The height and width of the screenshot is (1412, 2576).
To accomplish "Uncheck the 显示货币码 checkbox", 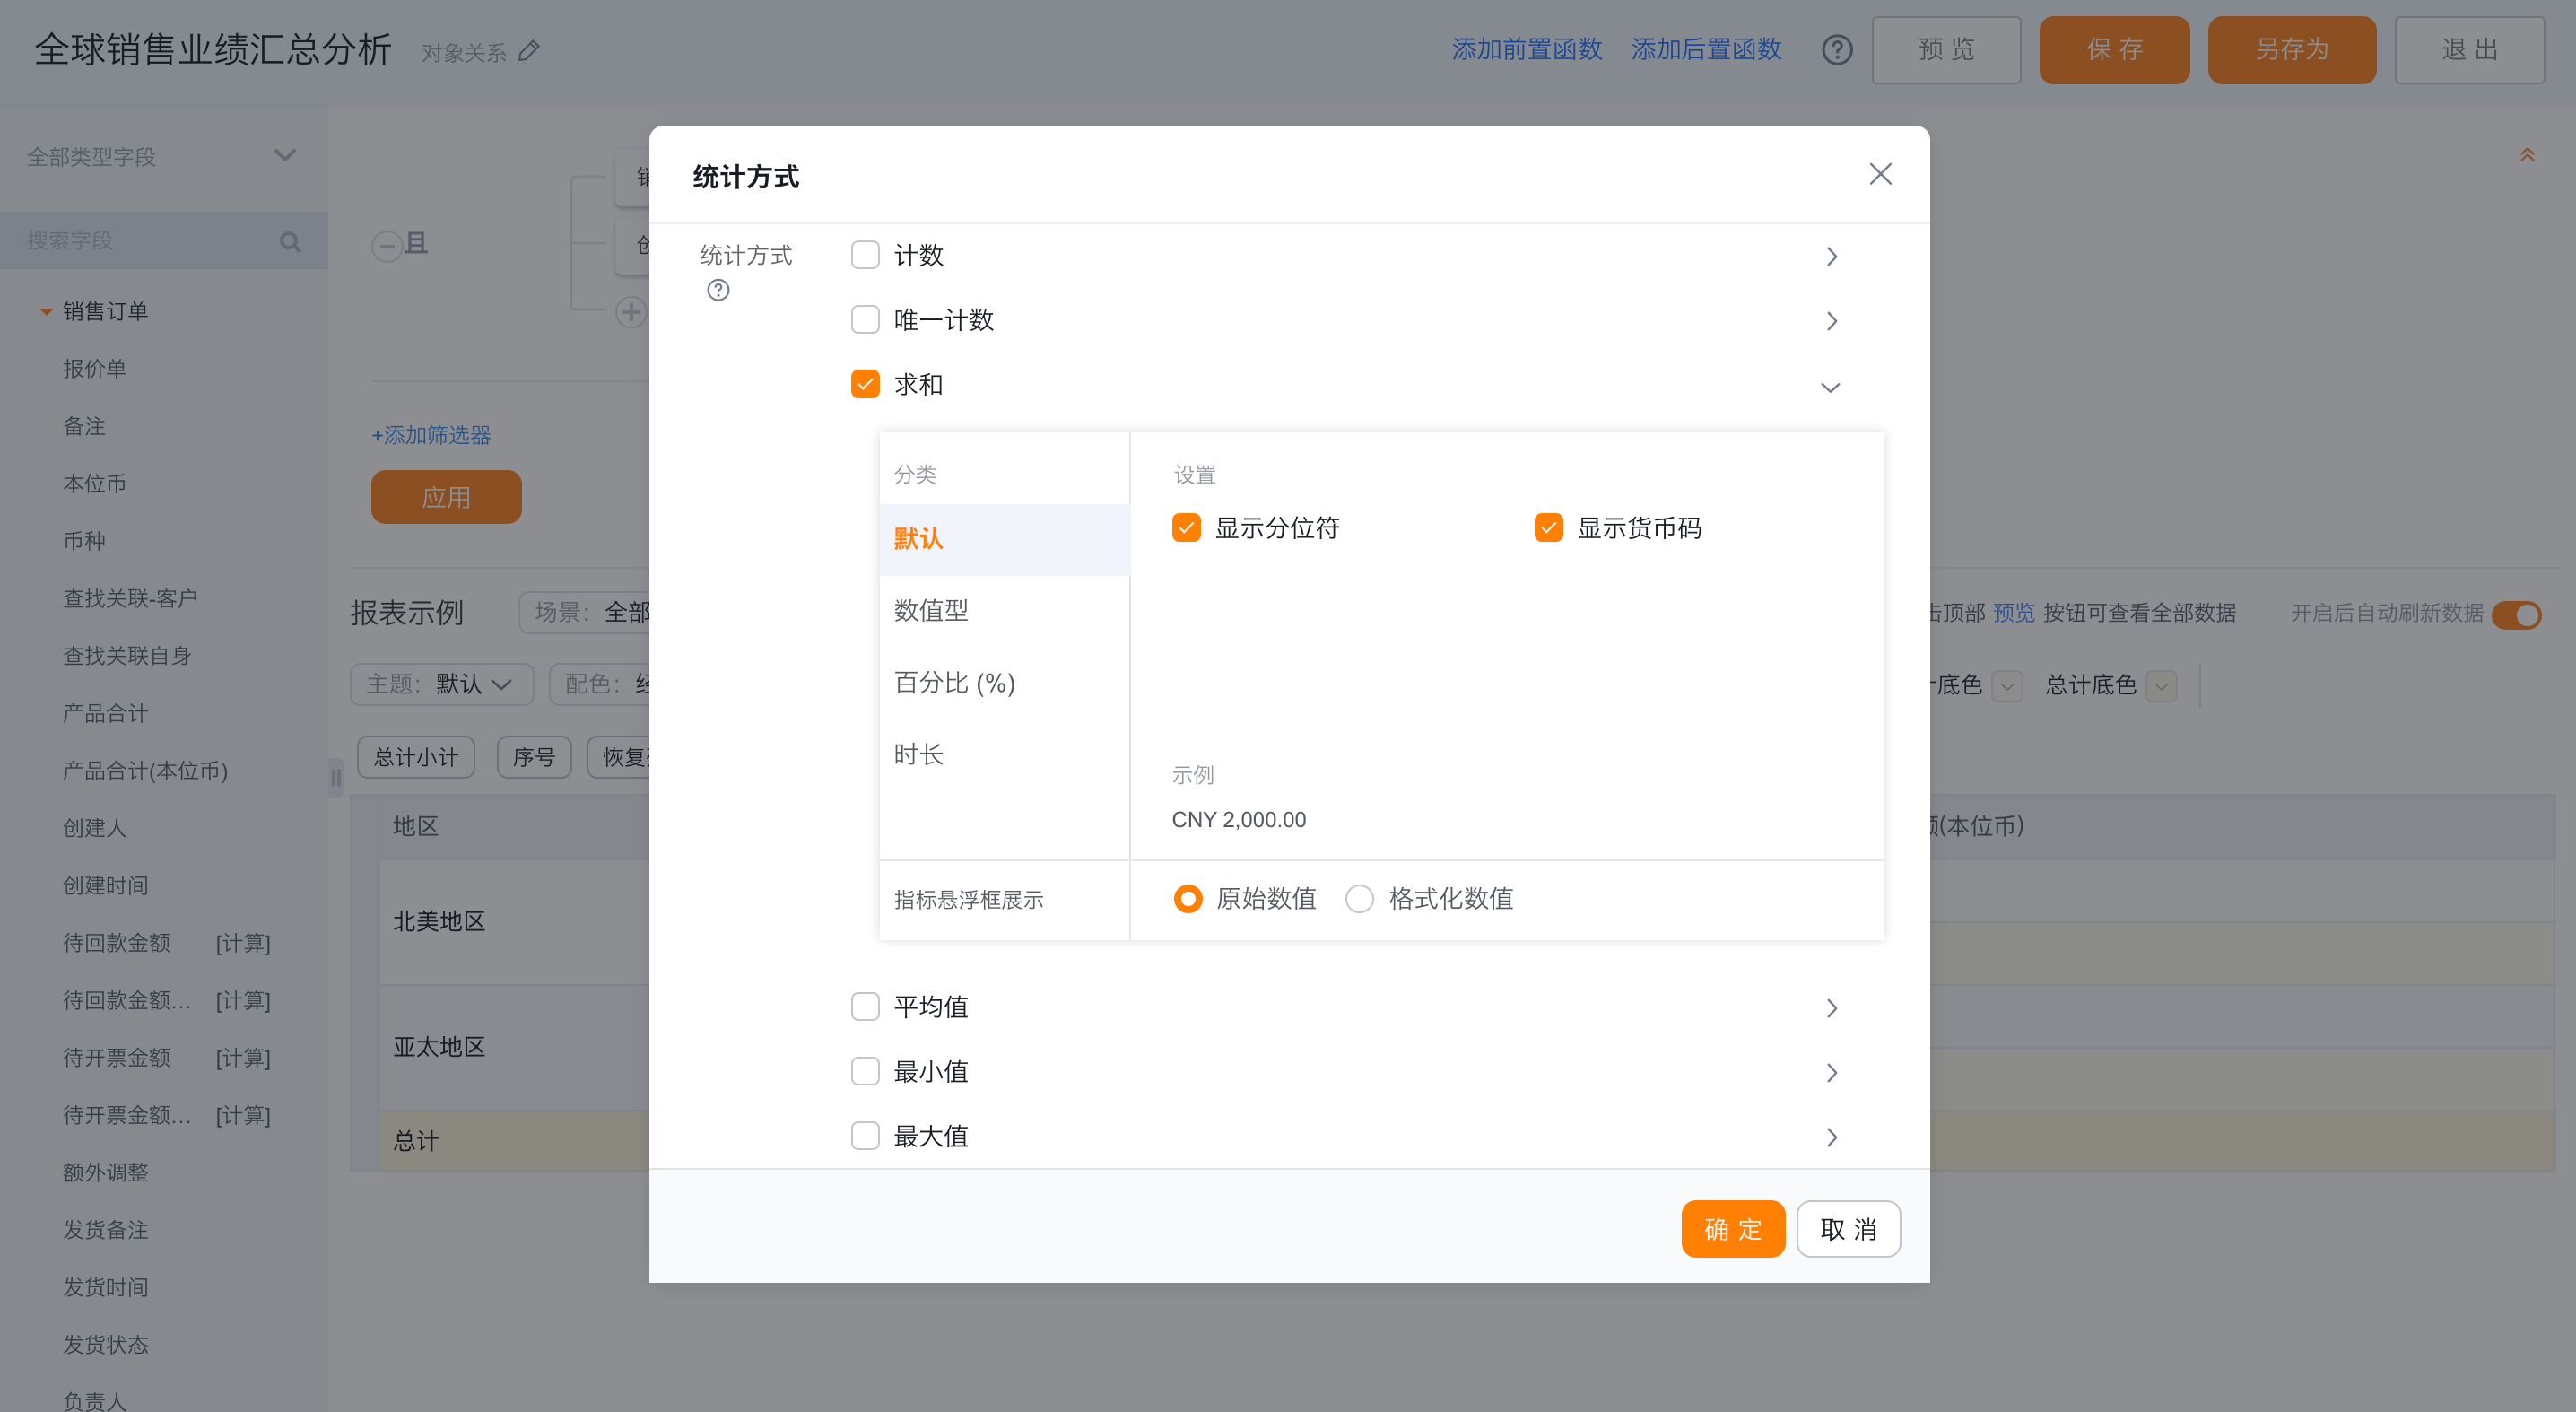I will [x=1548, y=527].
